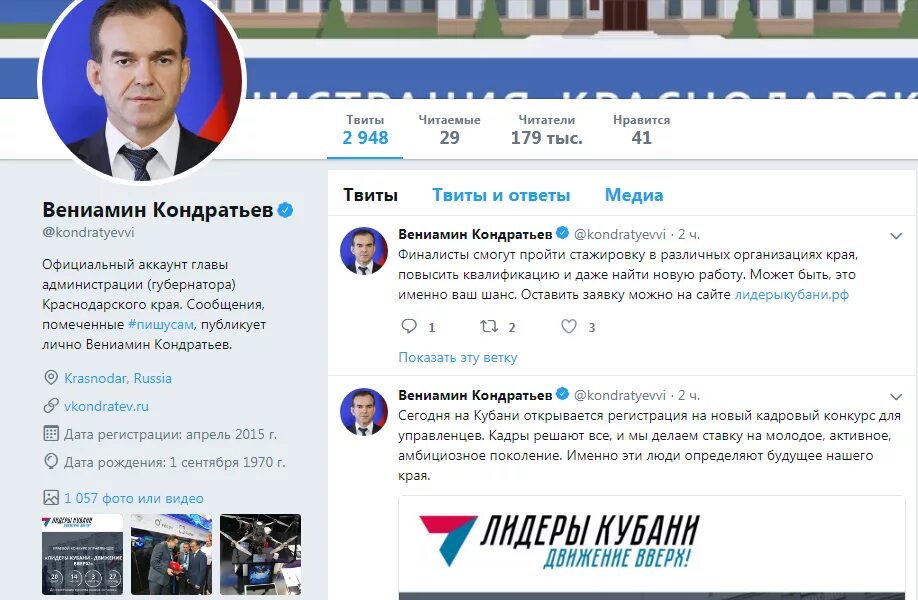This screenshot has width=918, height=600.
Task: Open the large profile avatar photo
Action: 142,82
